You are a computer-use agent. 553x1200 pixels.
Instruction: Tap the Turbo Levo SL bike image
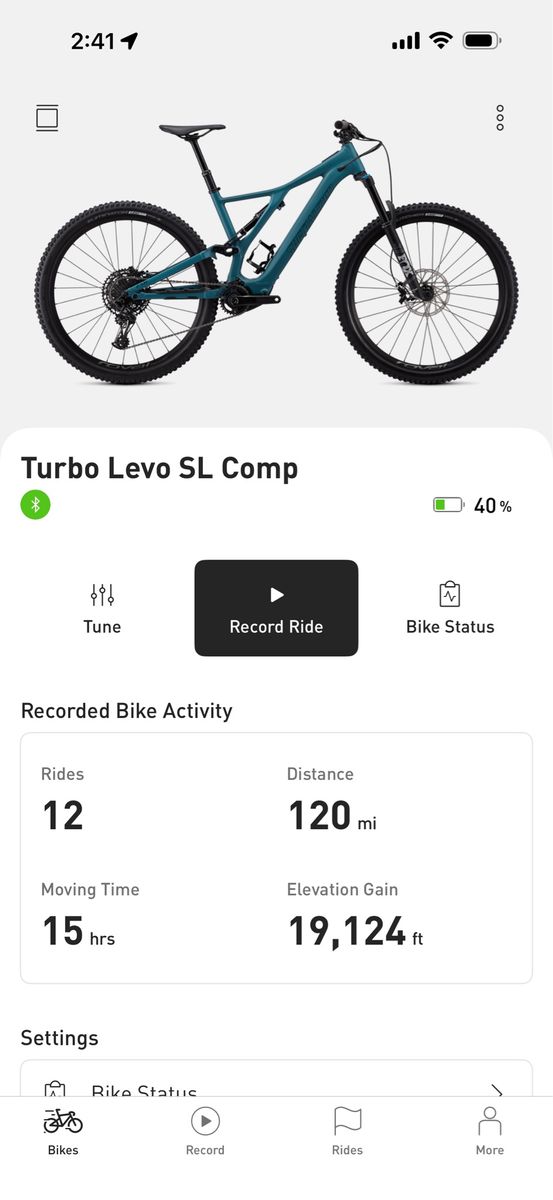[276, 252]
